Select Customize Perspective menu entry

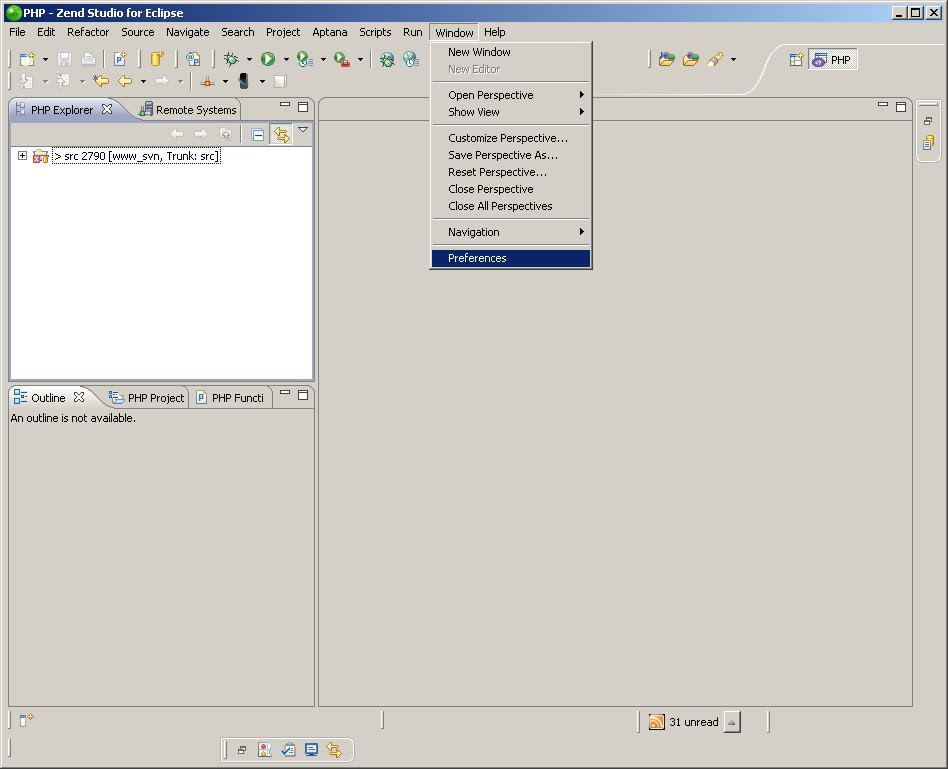[x=511, y=138]
